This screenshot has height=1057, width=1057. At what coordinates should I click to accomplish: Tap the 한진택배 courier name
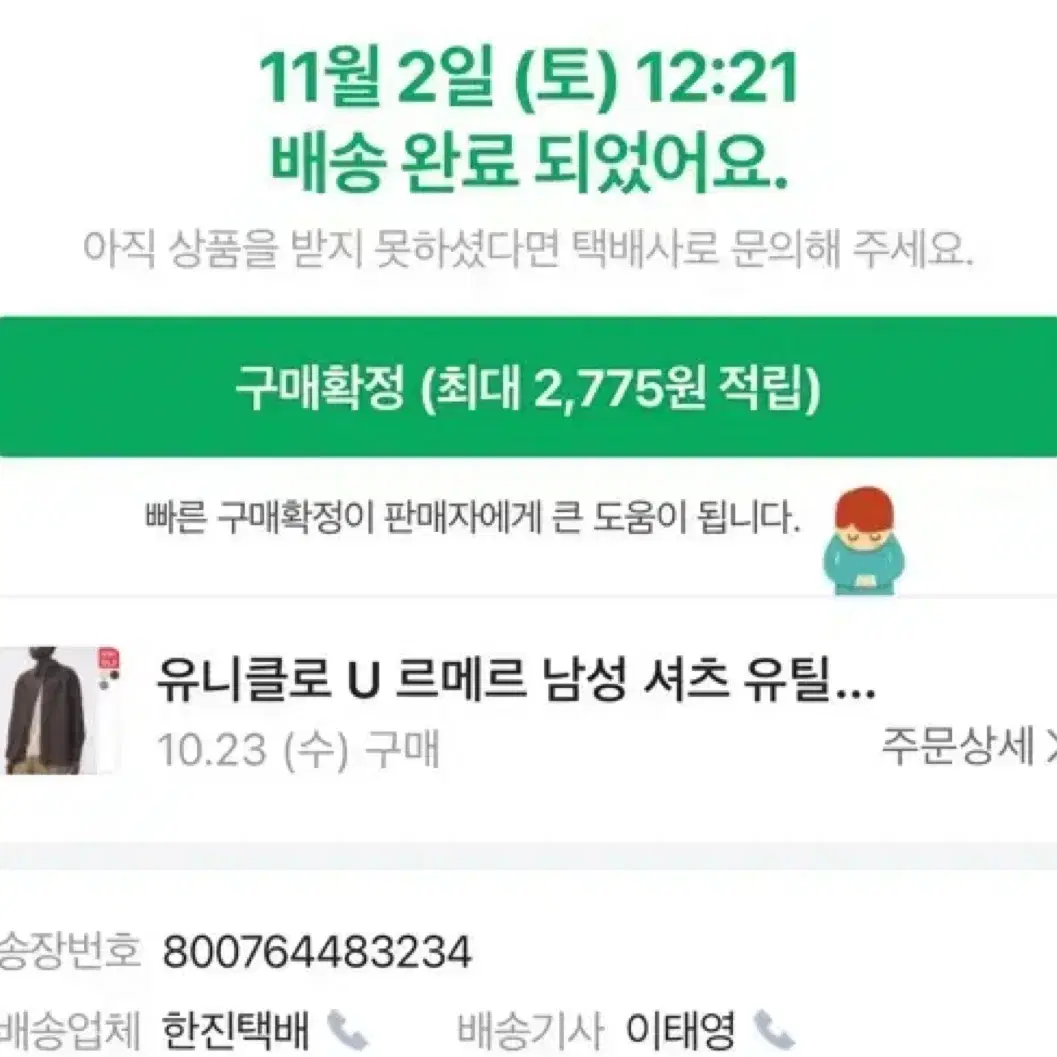click(236, 1029)
